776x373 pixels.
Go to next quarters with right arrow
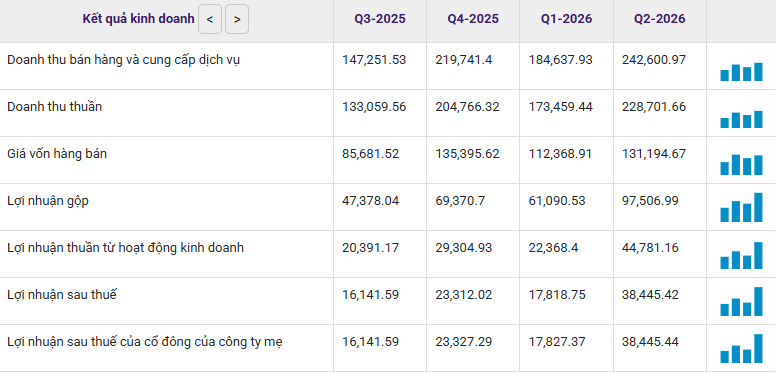click(x=237, y=19)
